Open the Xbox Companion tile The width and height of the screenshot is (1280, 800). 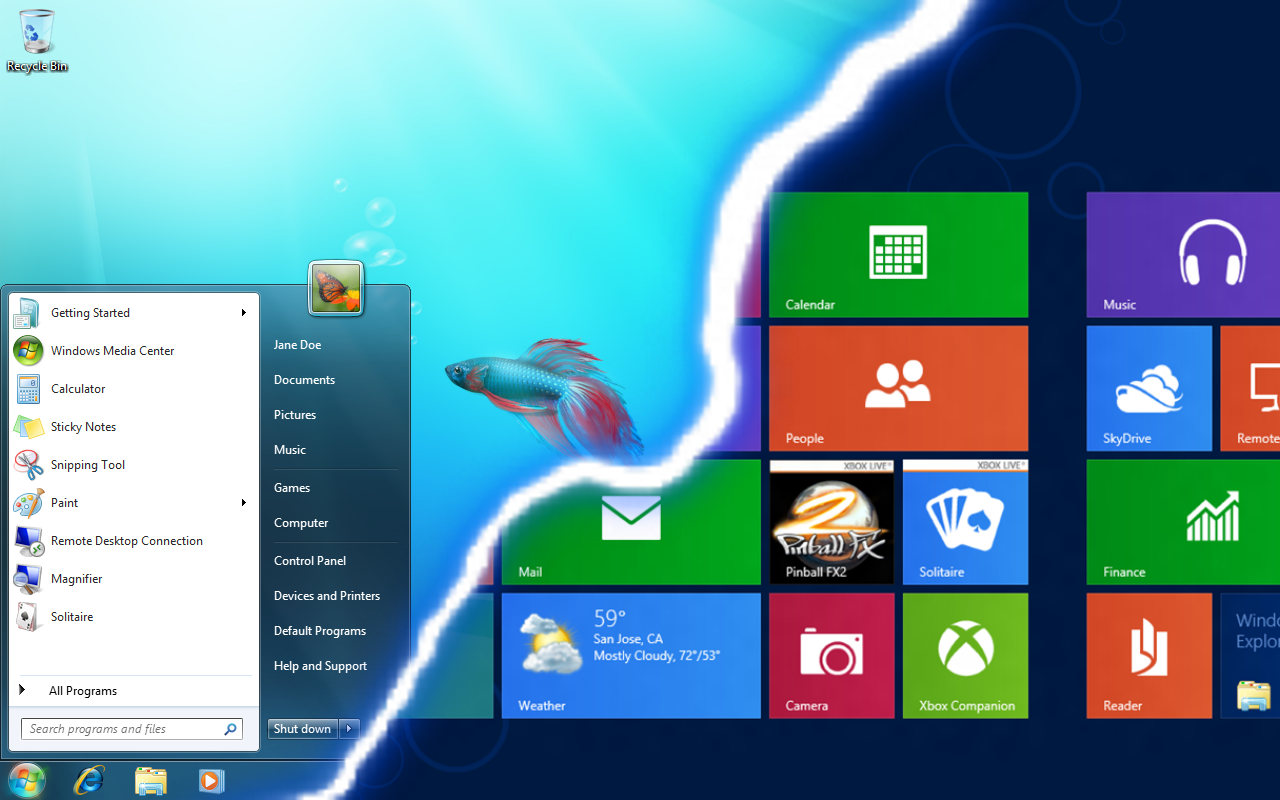965,656
